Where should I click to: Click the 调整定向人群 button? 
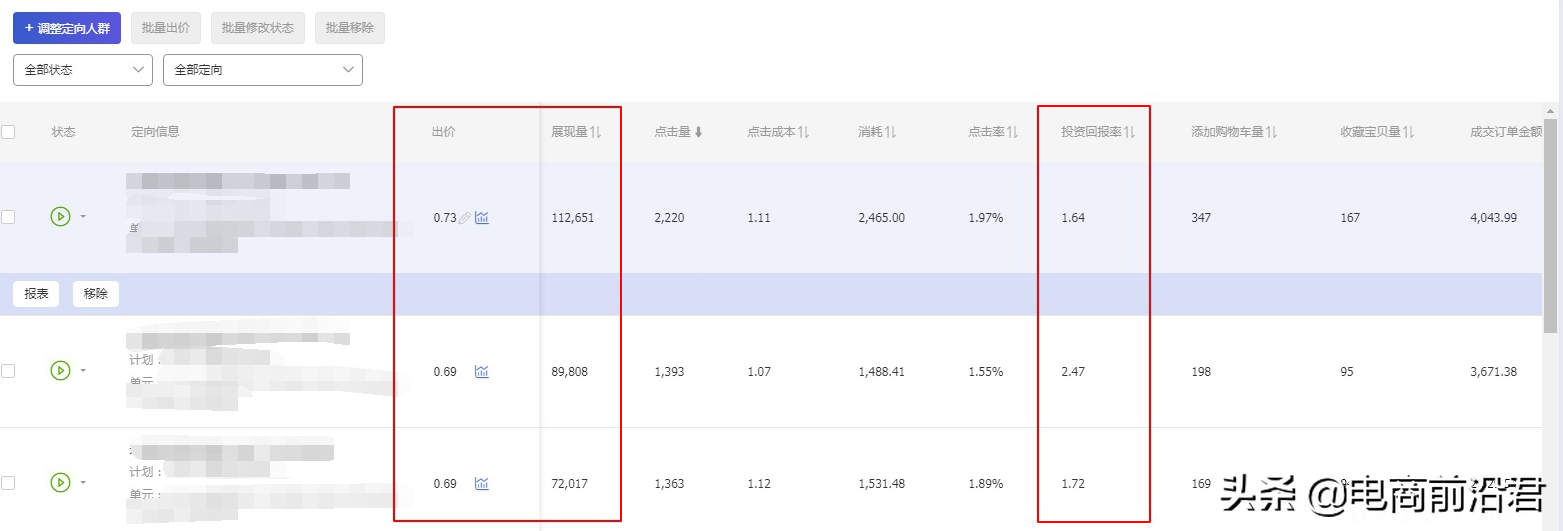click(67, 28)
